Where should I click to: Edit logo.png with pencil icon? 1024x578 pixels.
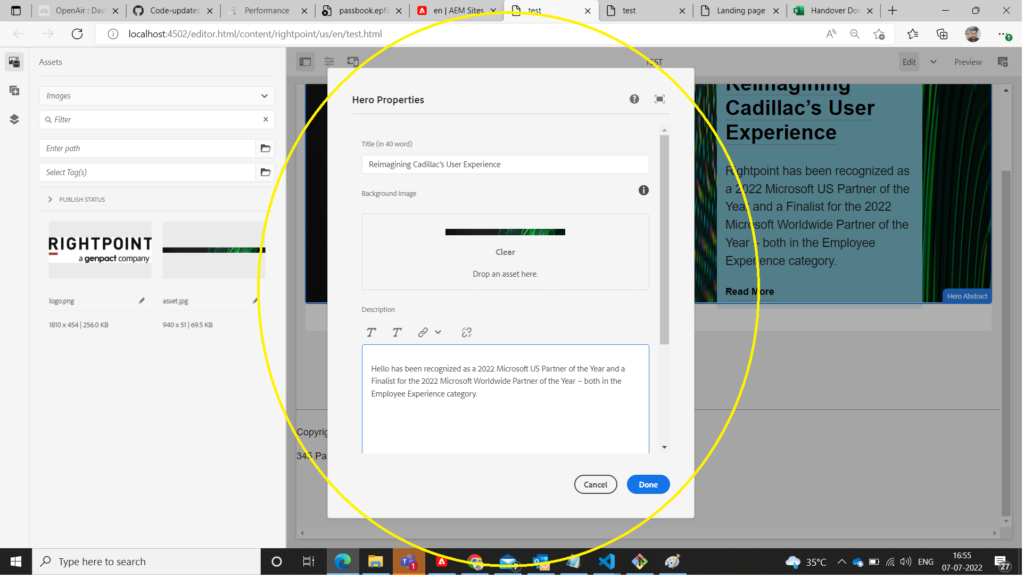pyautogui.click(x=142, y=301)
